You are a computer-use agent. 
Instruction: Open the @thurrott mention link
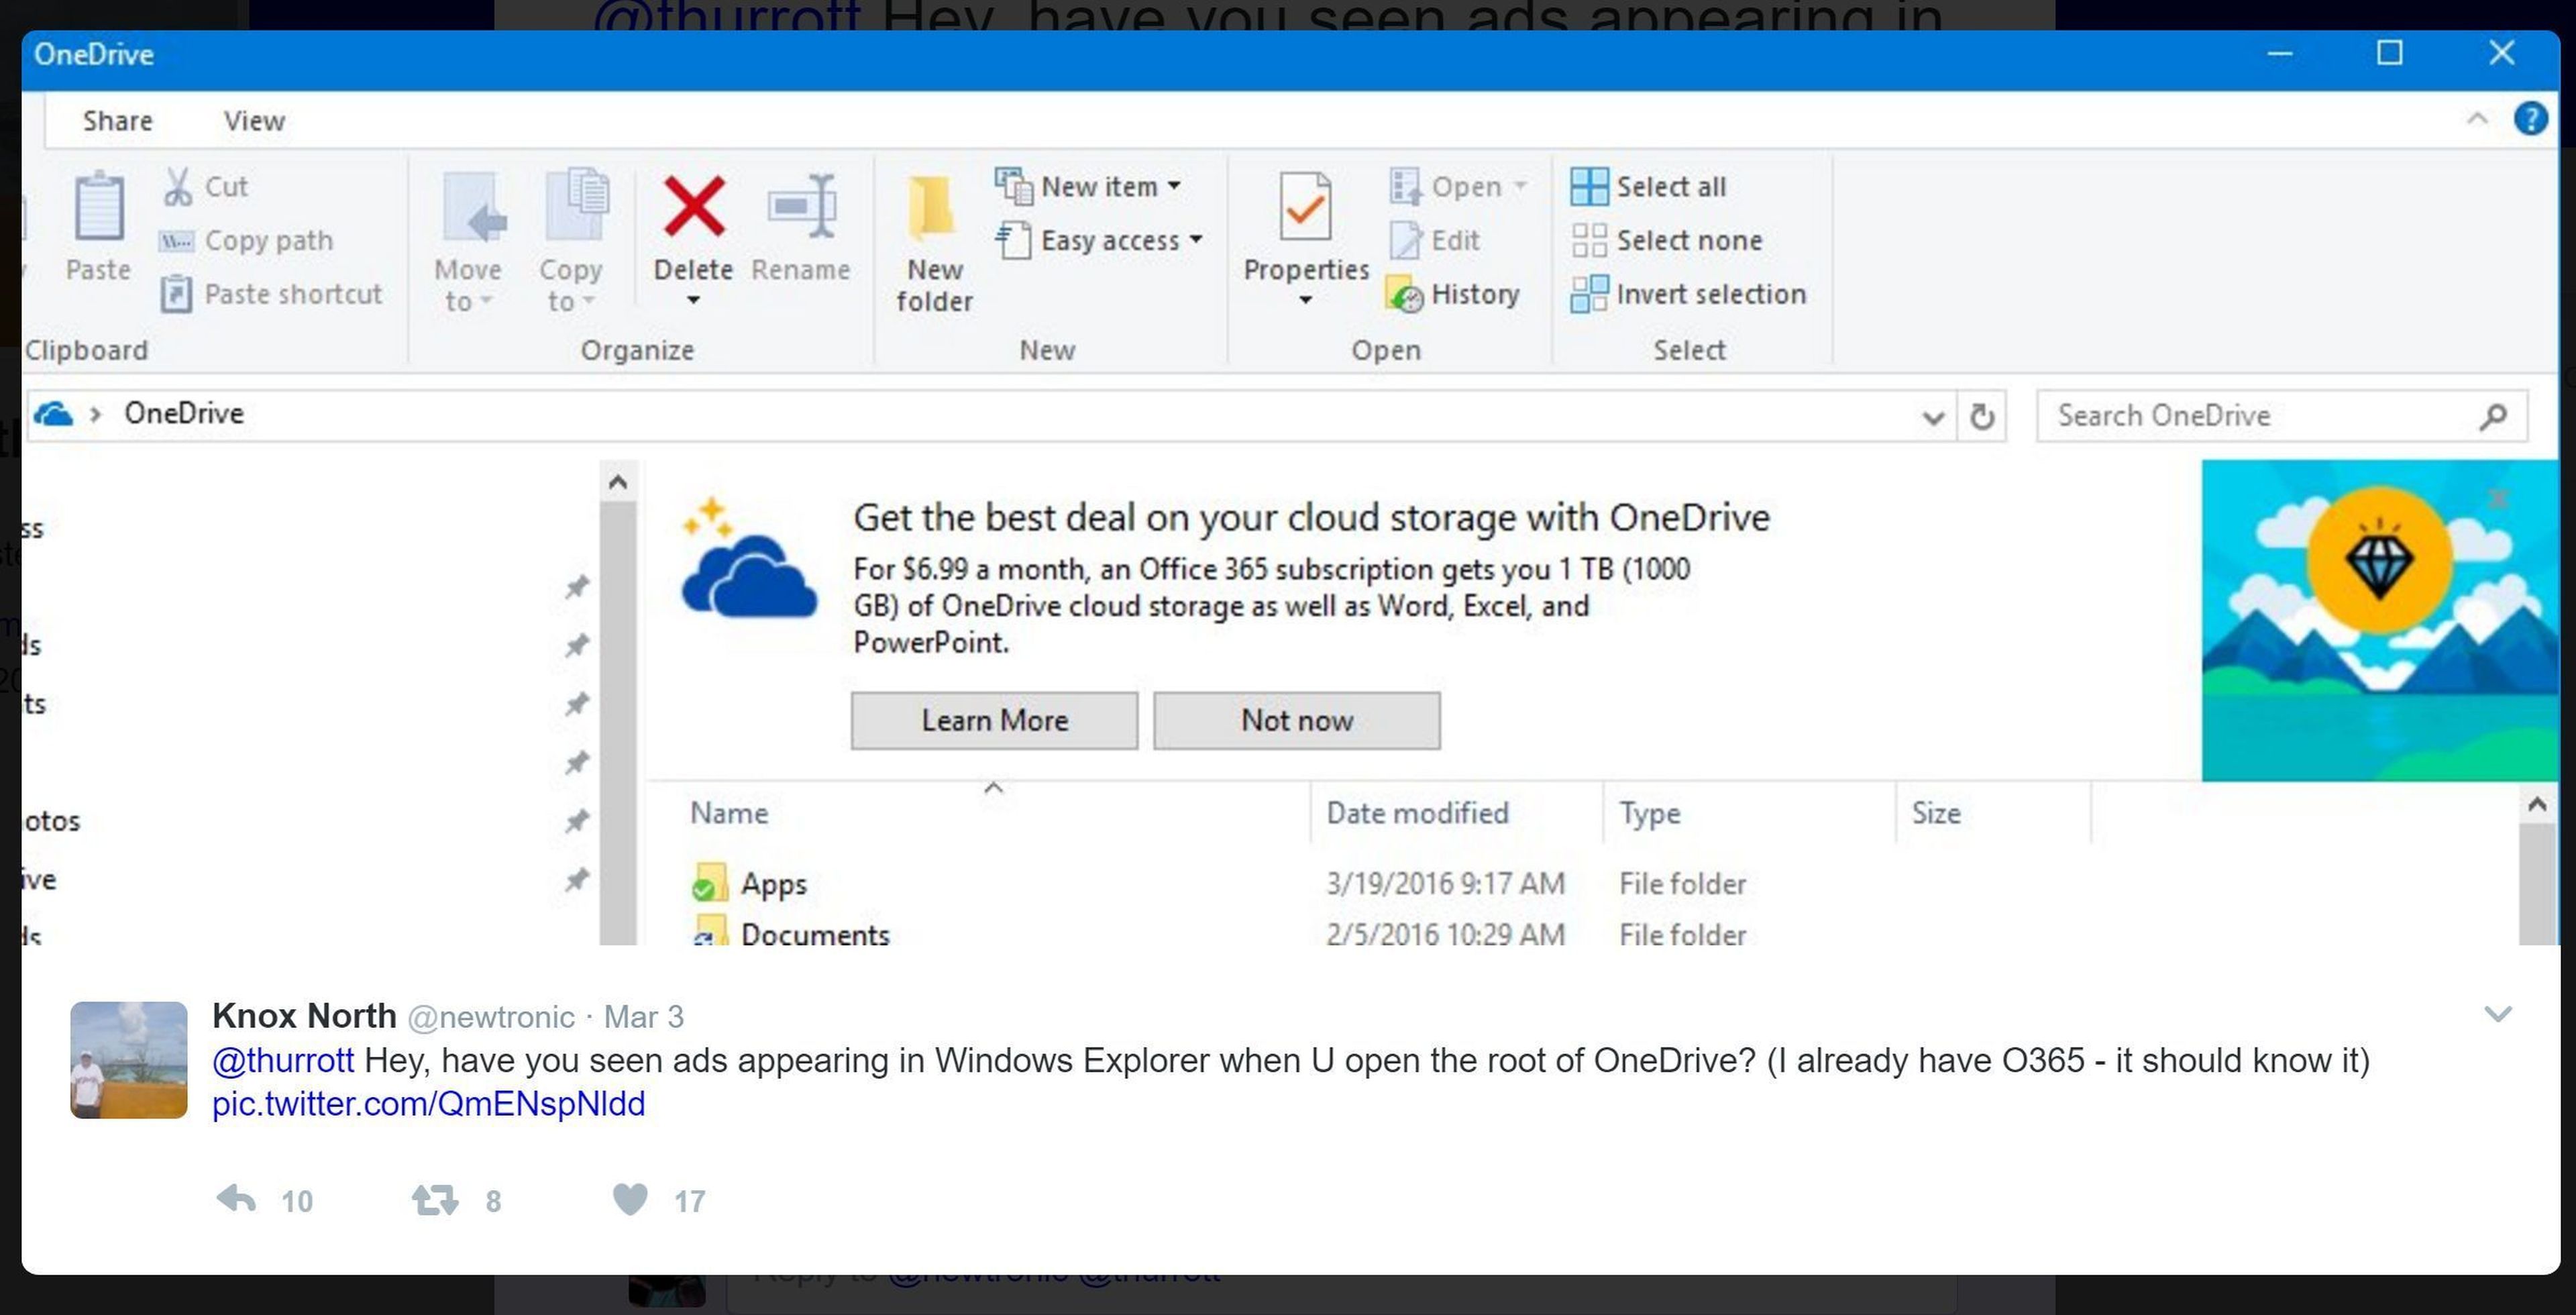[x=283, y=1060]
